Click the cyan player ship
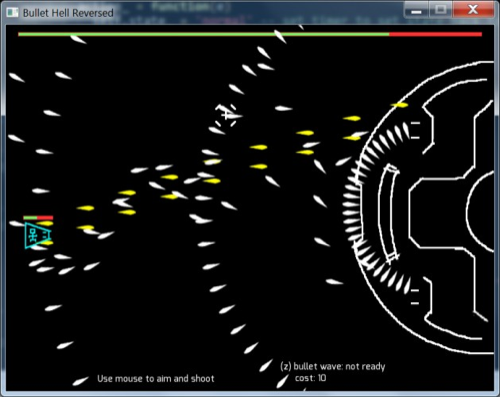500x397 pixels. pos(38,235)
